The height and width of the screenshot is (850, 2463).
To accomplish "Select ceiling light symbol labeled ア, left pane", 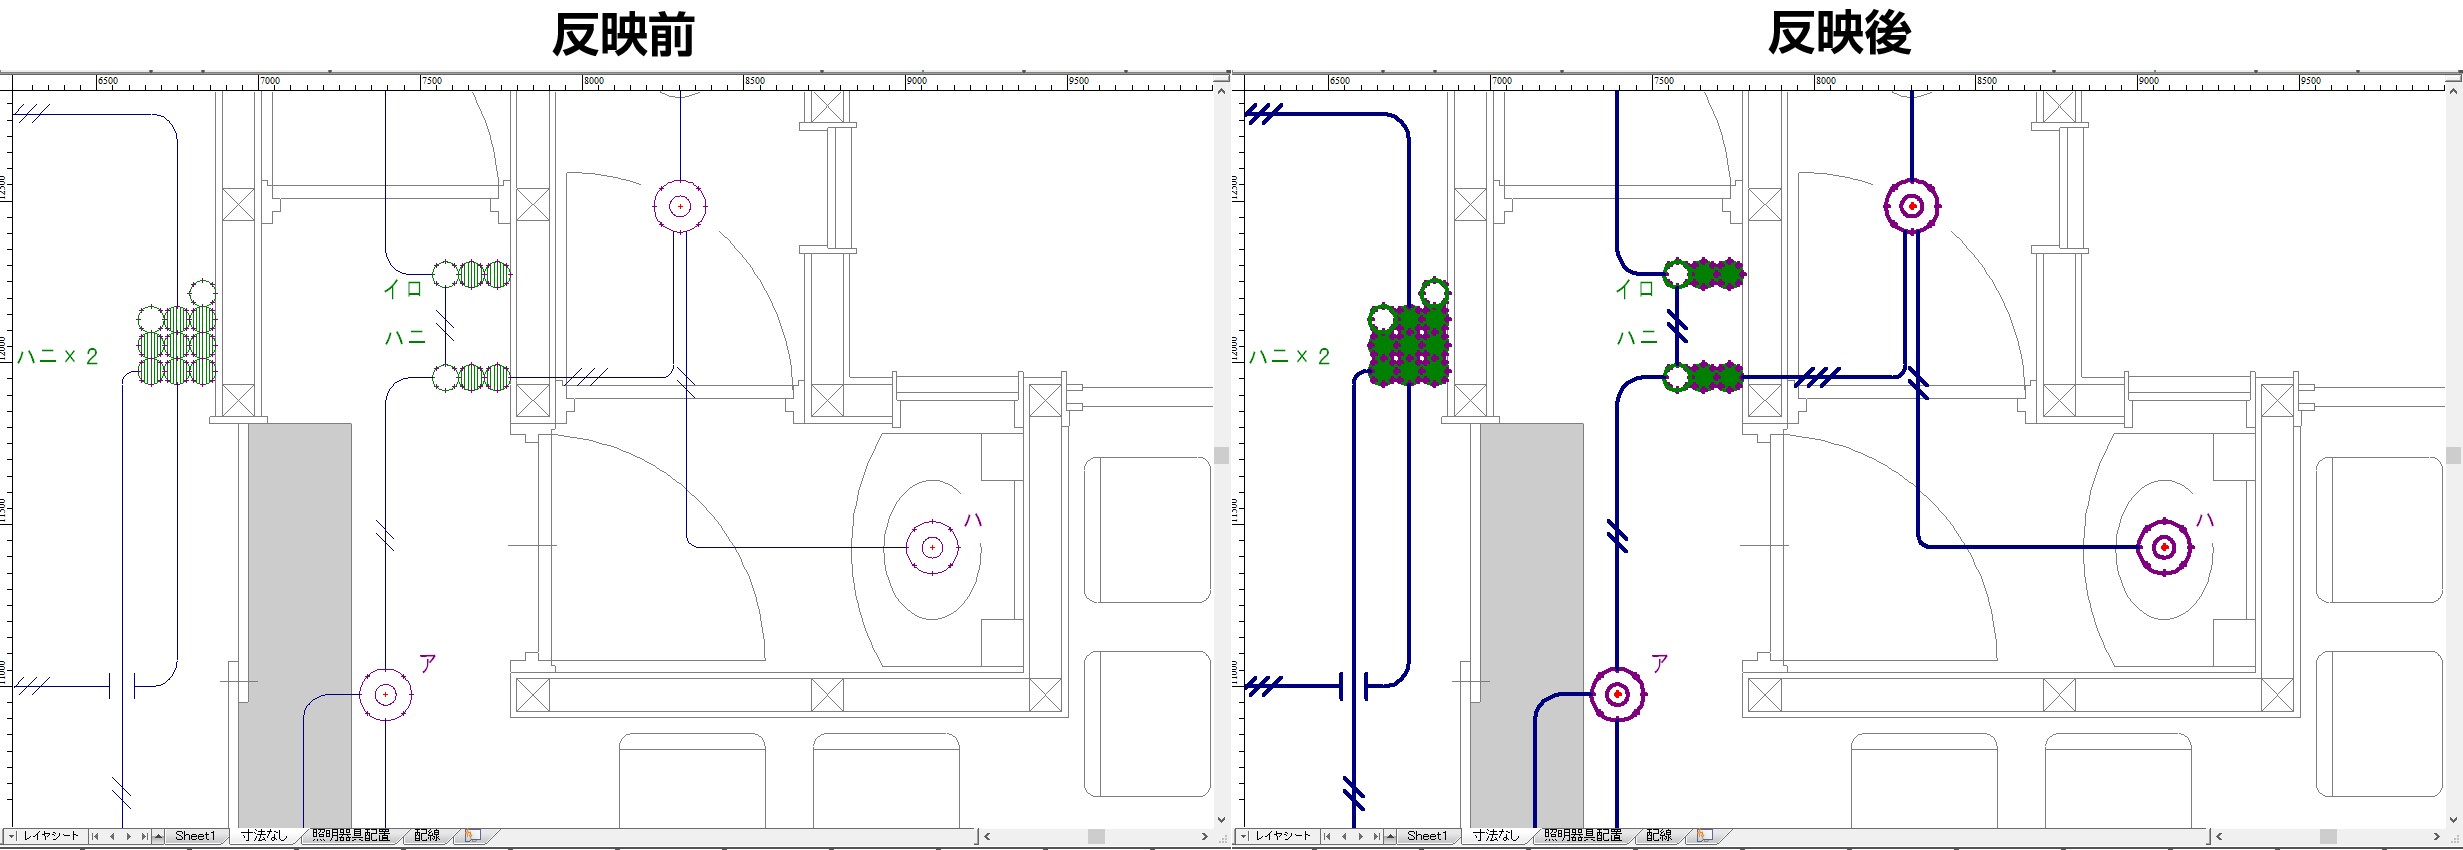I will tap(385, 694).
